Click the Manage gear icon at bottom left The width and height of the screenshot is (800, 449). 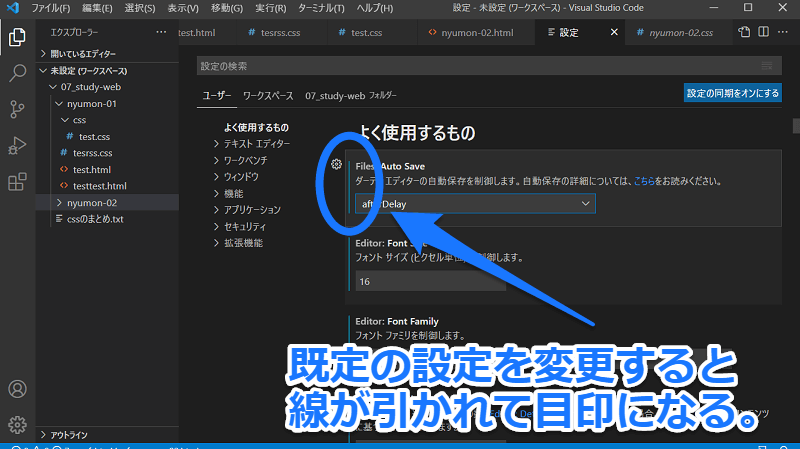coord(17,424)
